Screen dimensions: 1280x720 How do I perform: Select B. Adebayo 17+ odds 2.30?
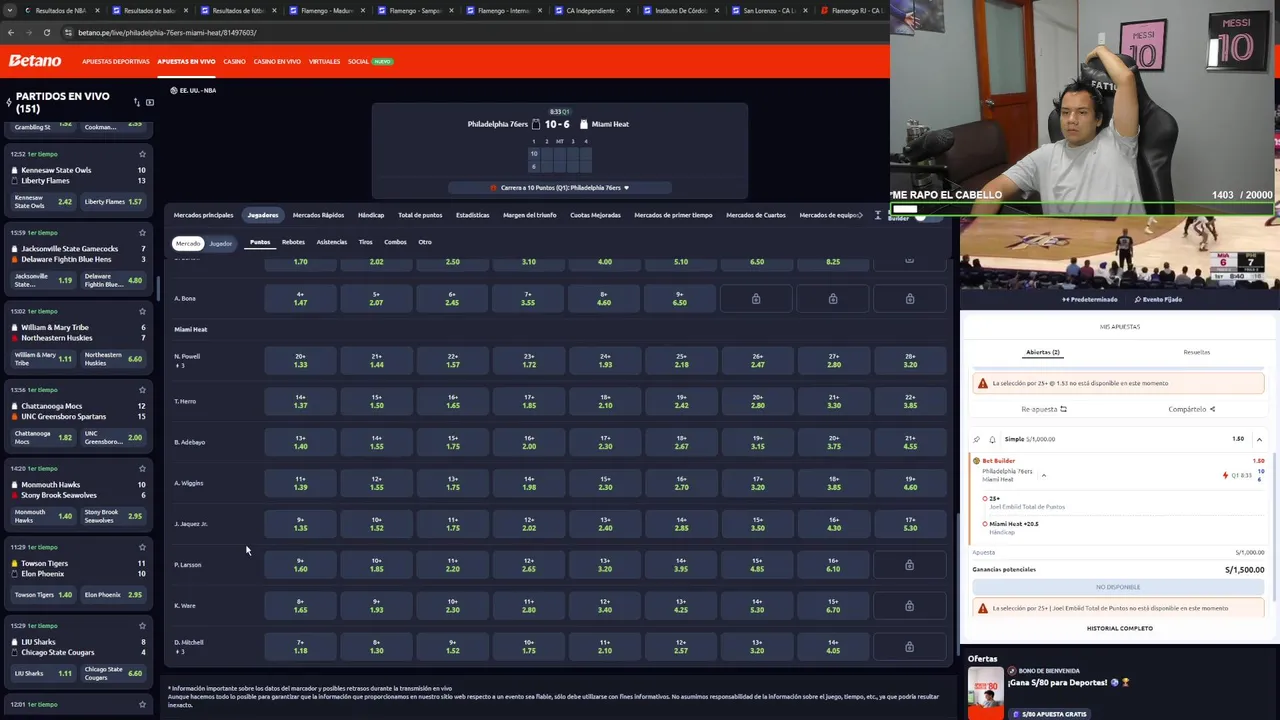point(604,442)
